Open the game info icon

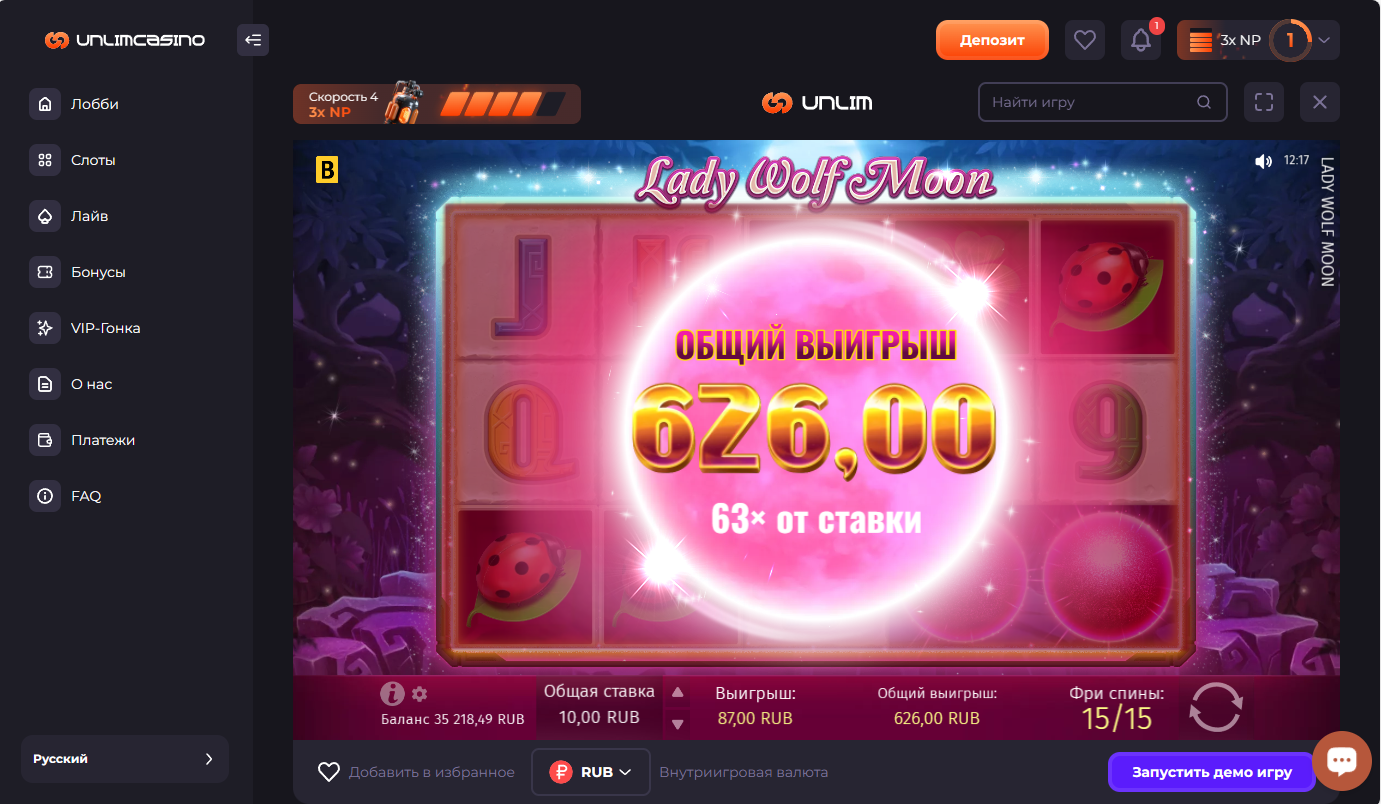tap(392, 693)
